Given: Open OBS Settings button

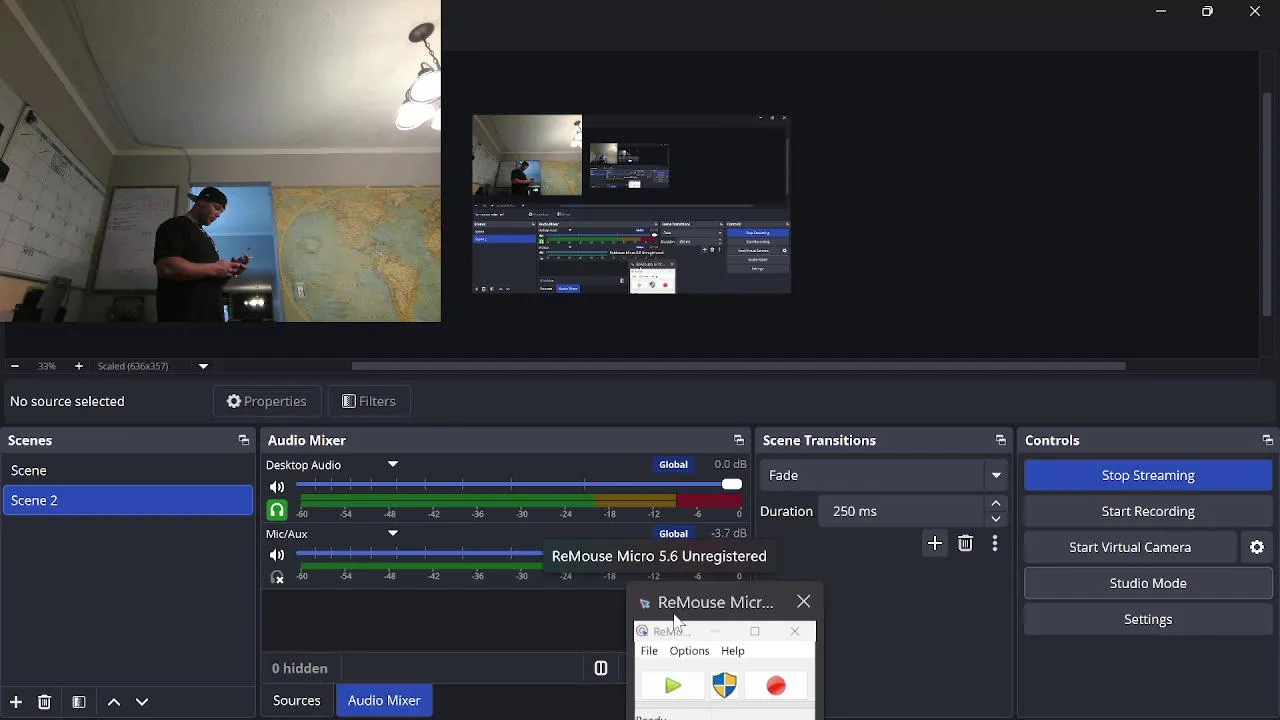Looking at the screenshot, I should 1148,619.
